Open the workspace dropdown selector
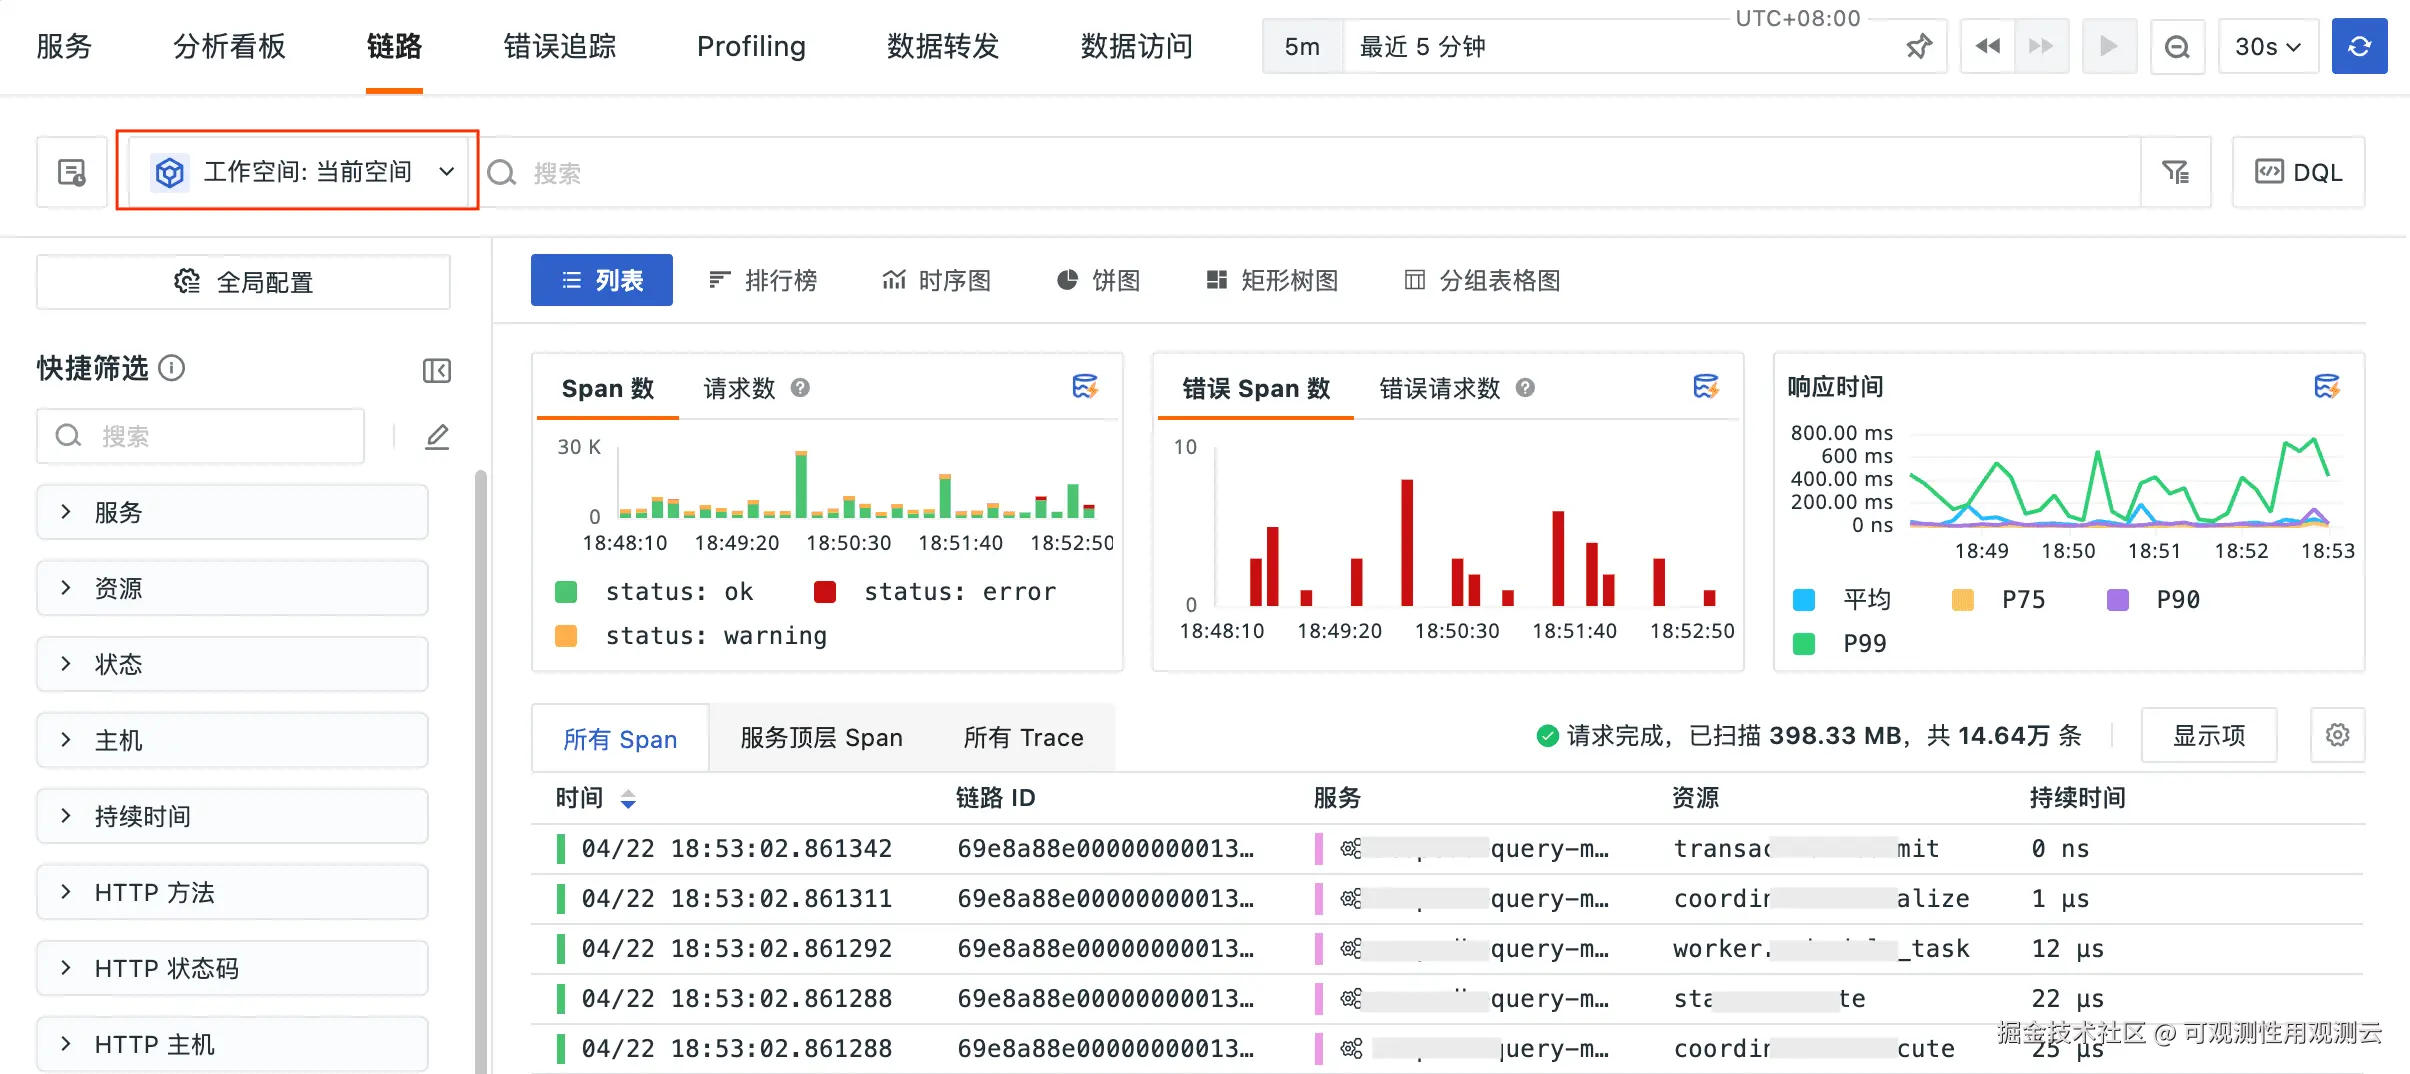2410x1074 pixels. (x=298, y=172)
